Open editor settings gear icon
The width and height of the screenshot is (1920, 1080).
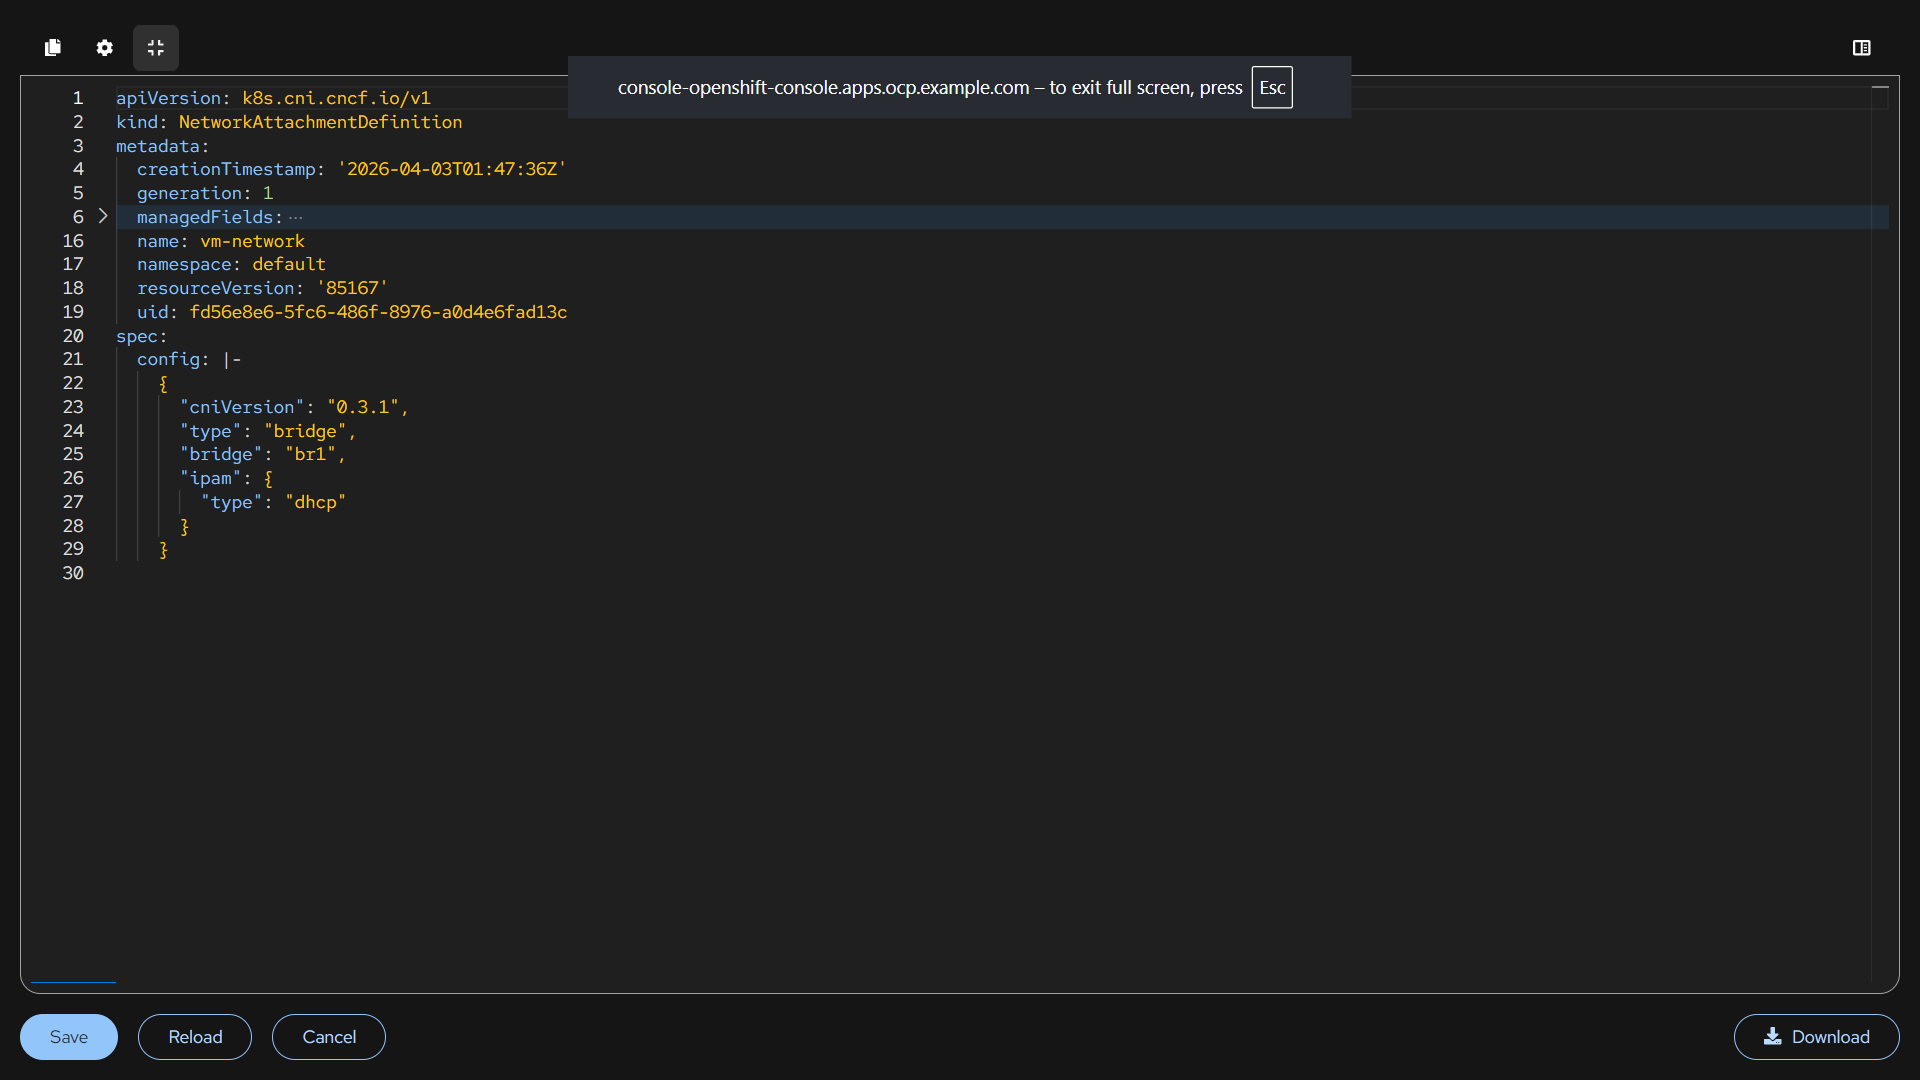pos(105,48)
